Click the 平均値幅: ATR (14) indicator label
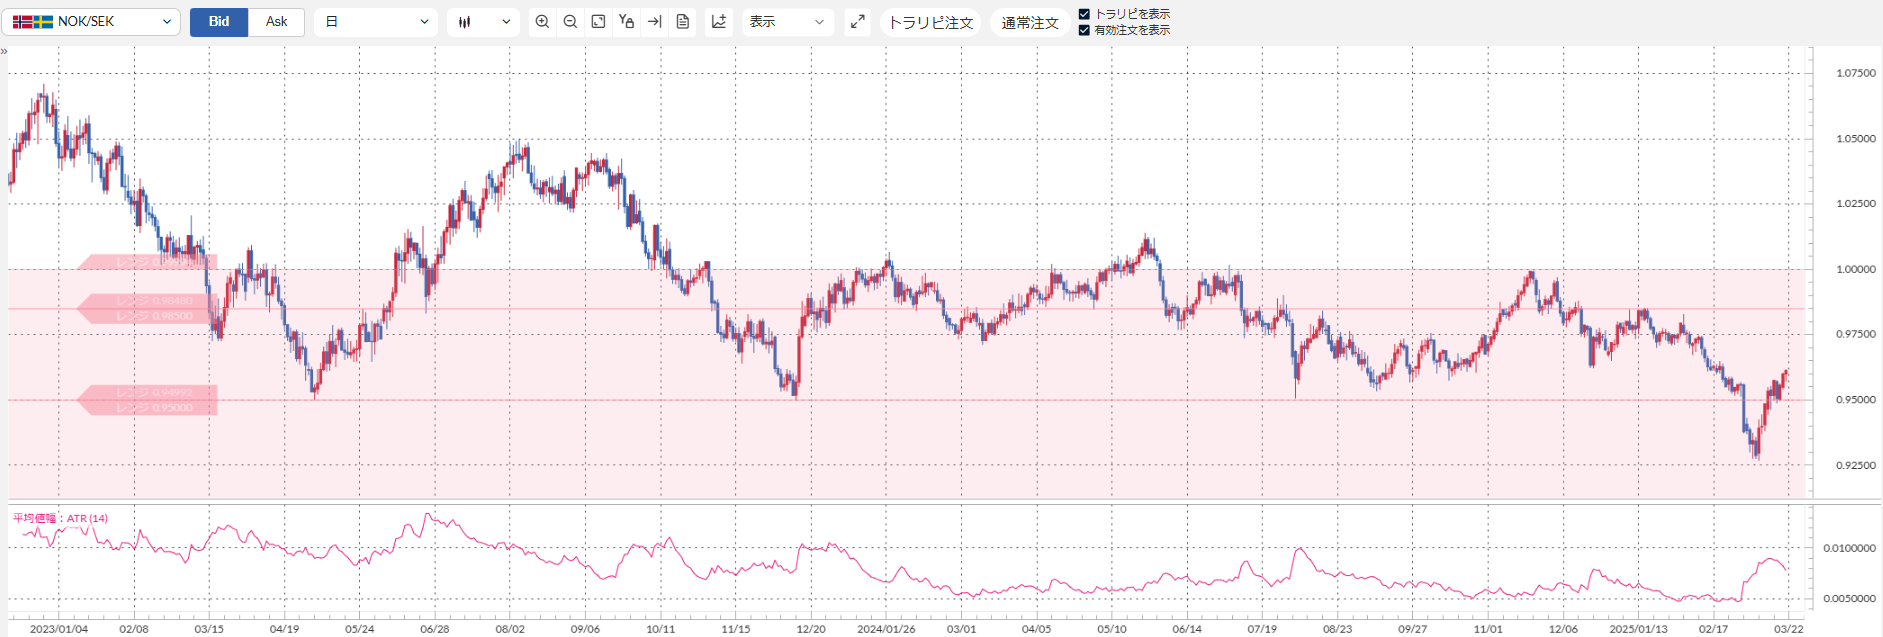1883x637 pixels. 60,518
